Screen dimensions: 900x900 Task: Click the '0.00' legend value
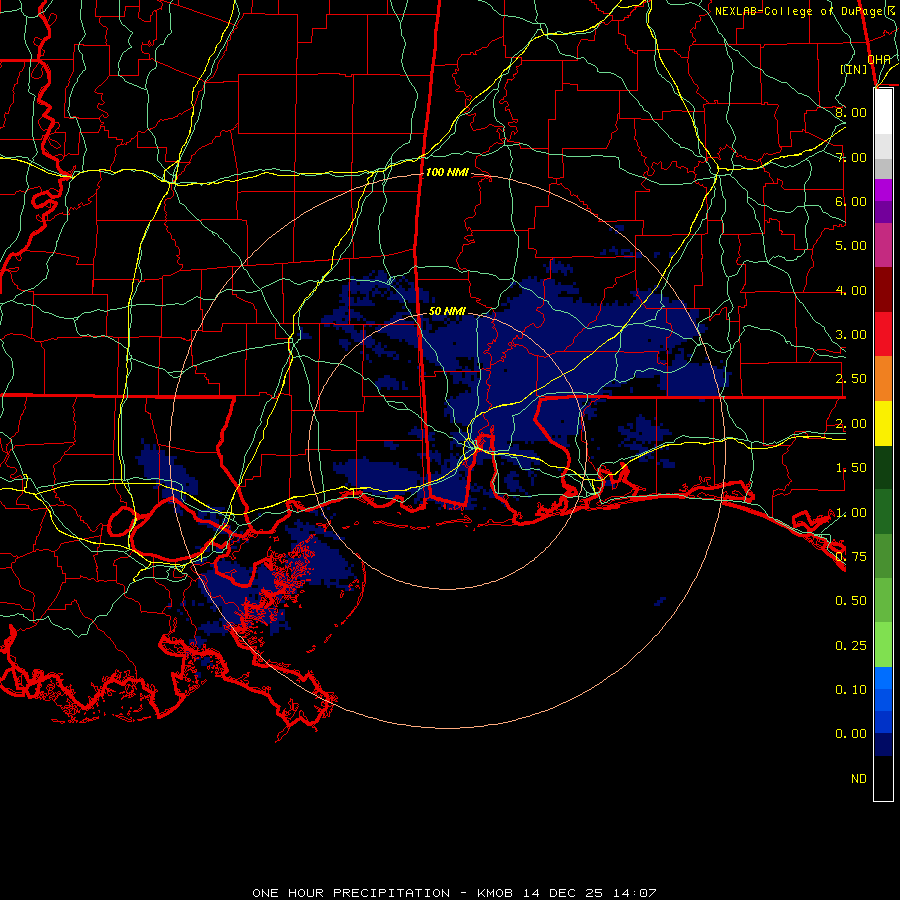pos(851,734)
